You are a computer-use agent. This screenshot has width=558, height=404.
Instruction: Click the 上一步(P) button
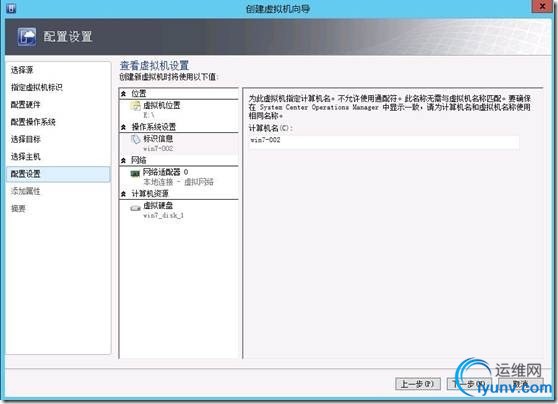coord(418,384)
